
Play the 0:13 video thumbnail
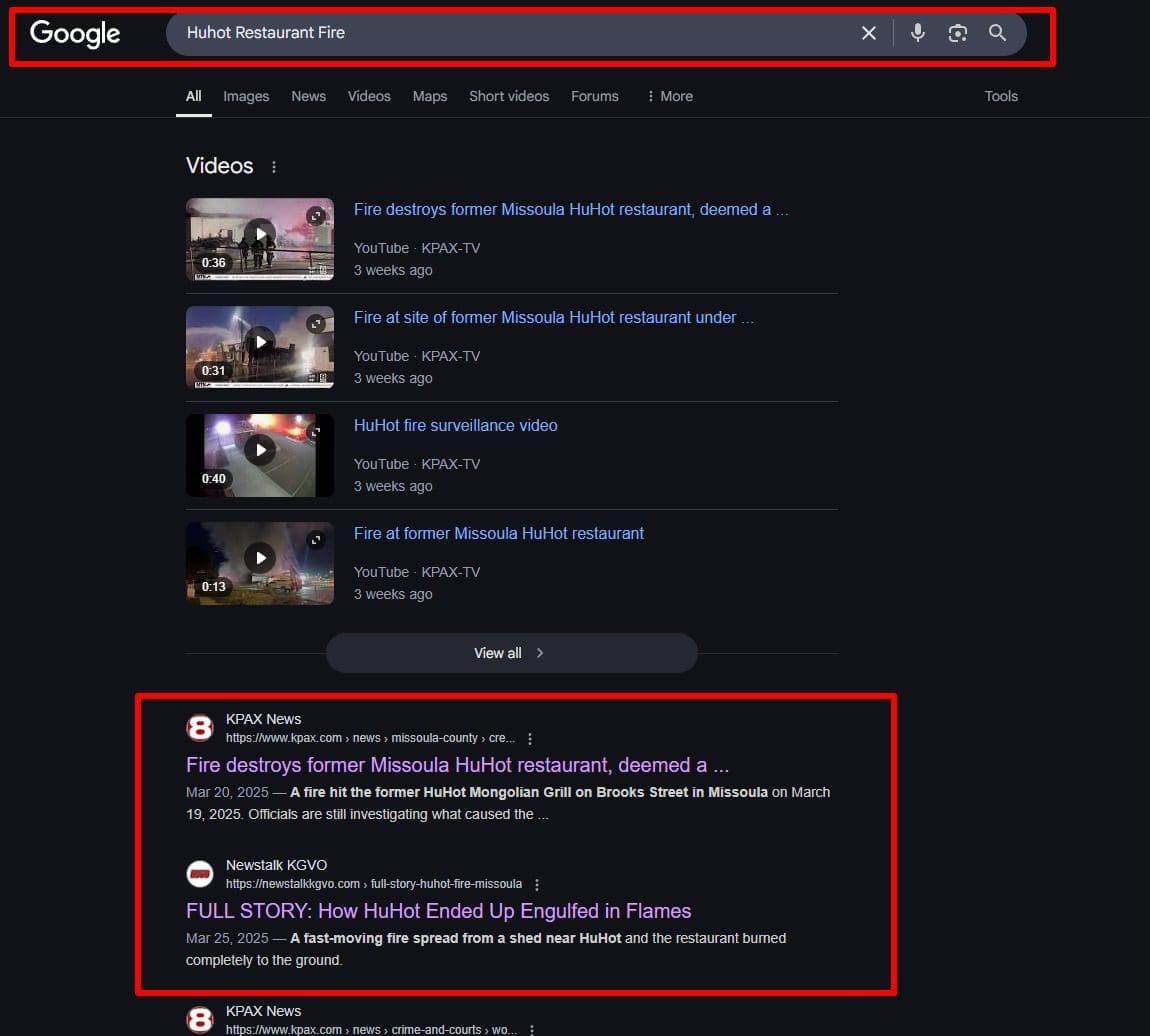pos(260,562)
